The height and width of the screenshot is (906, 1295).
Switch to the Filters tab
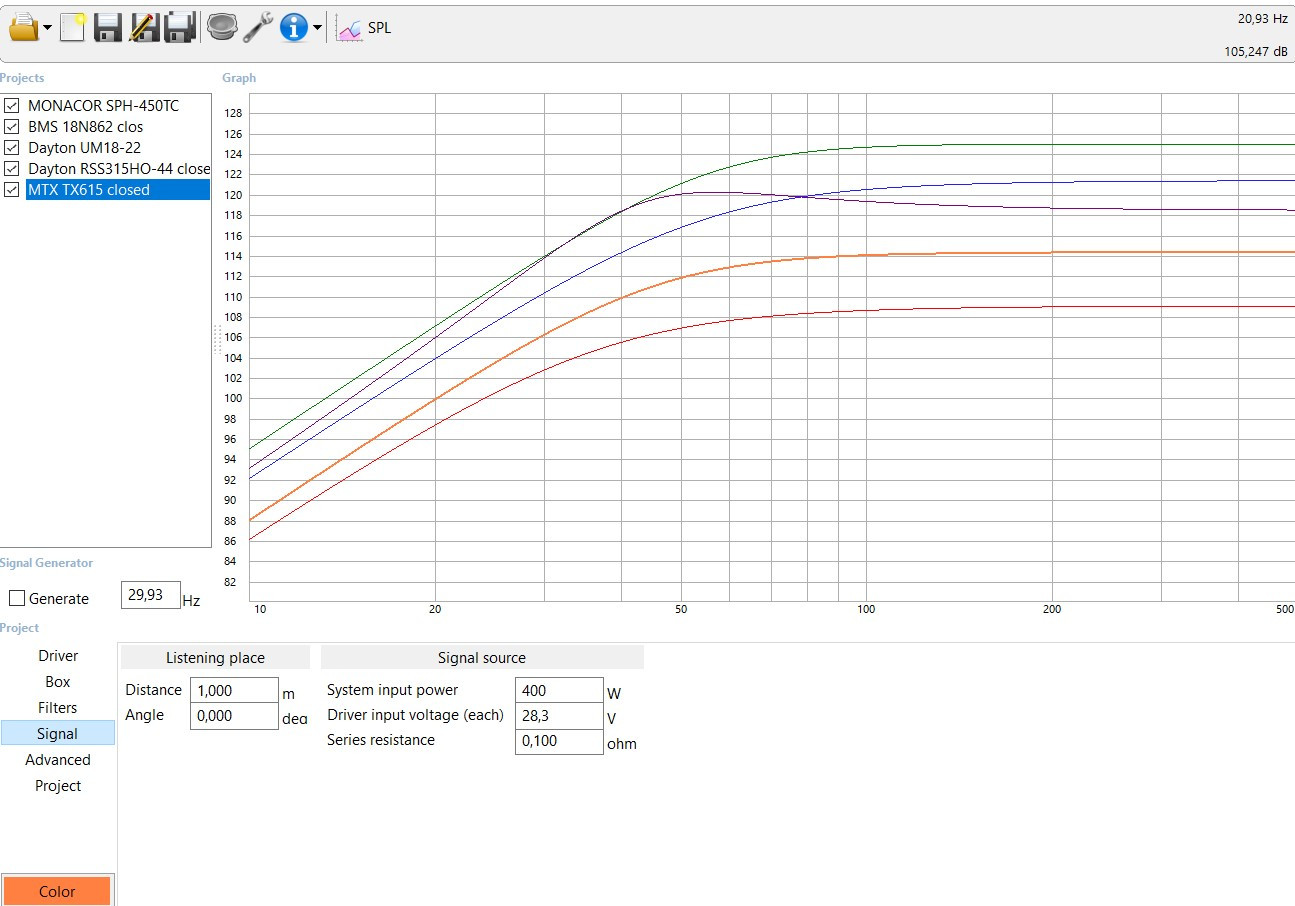tap(58, 708)
